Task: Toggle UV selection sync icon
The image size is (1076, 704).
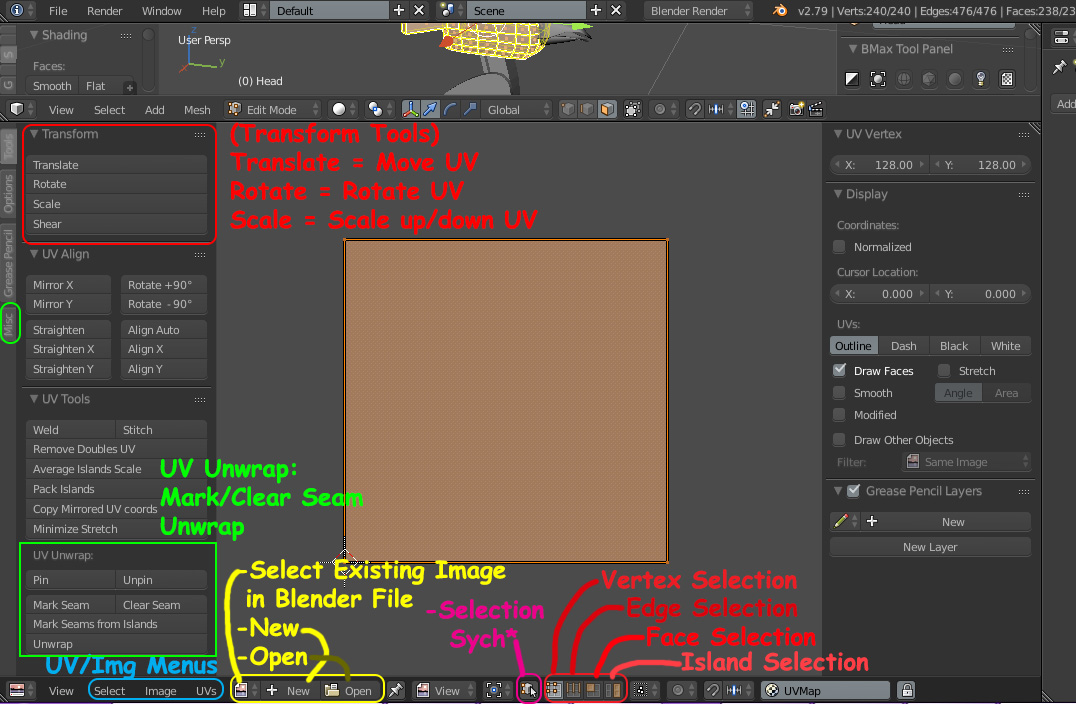Action: [528, 690]
